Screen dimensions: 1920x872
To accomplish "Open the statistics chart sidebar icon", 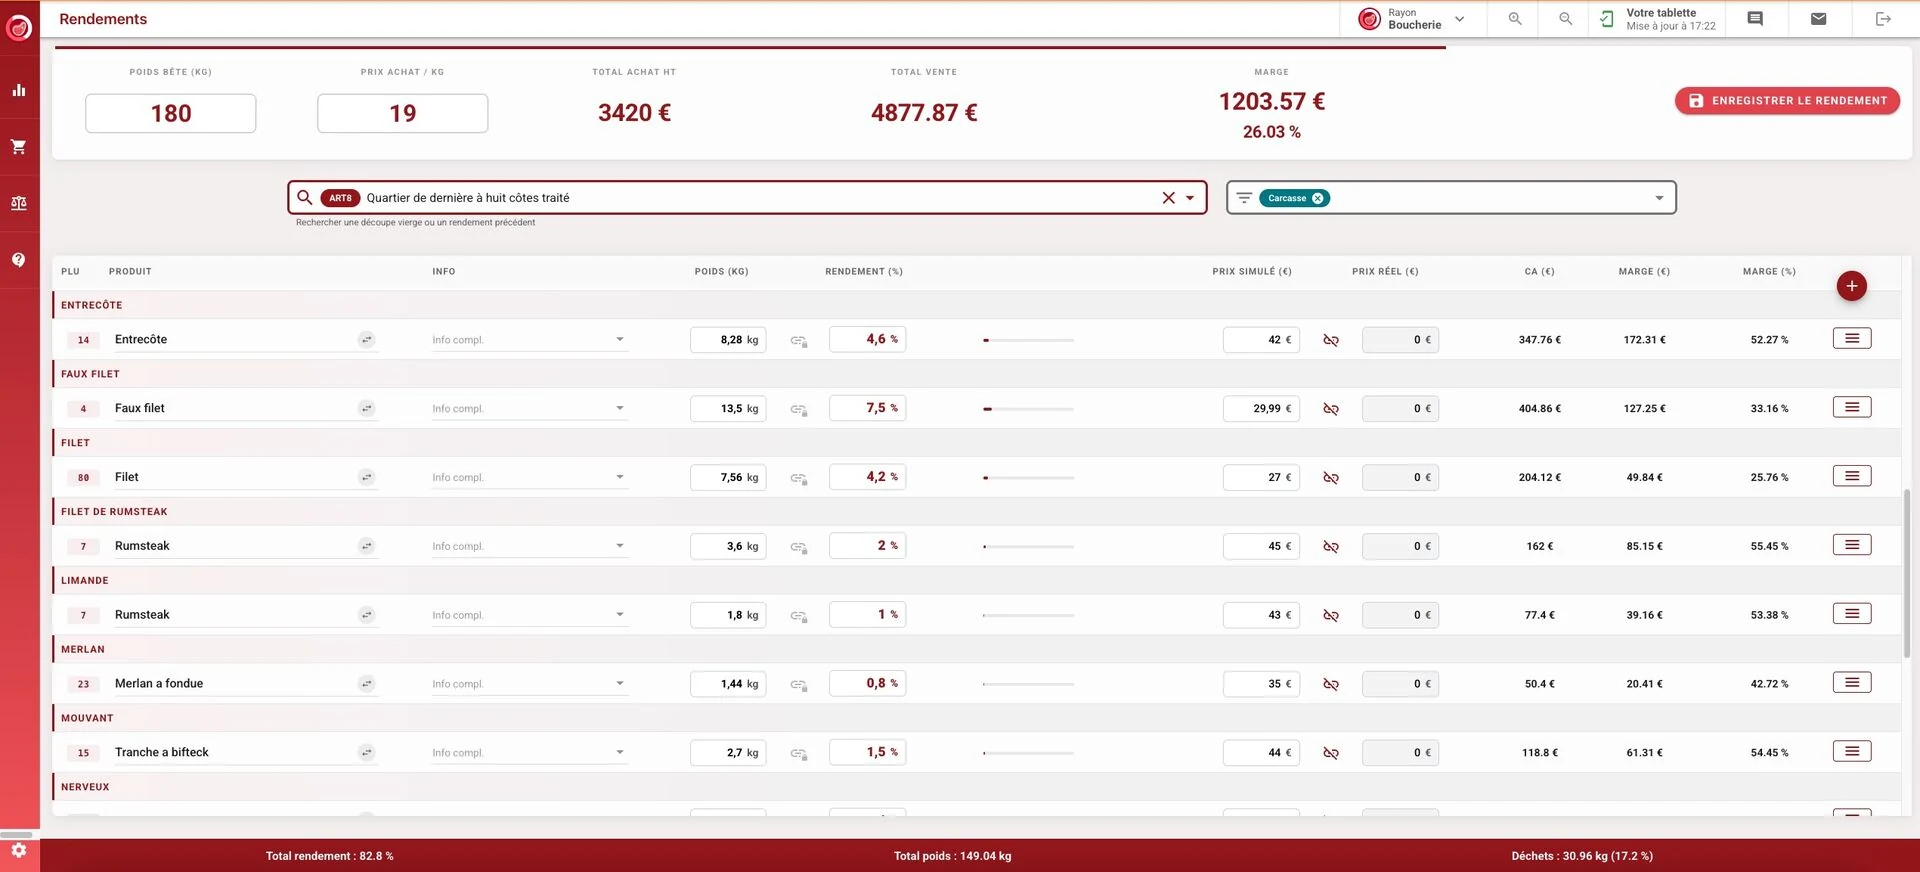I will [x=19, y=90].
